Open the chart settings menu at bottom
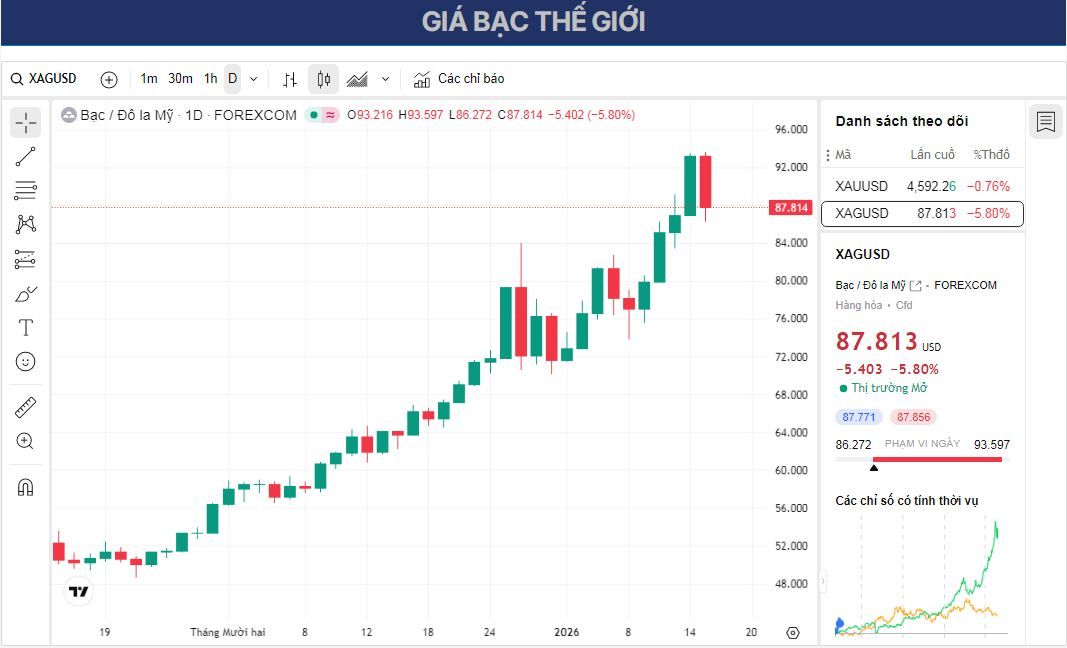 [793, 633]
